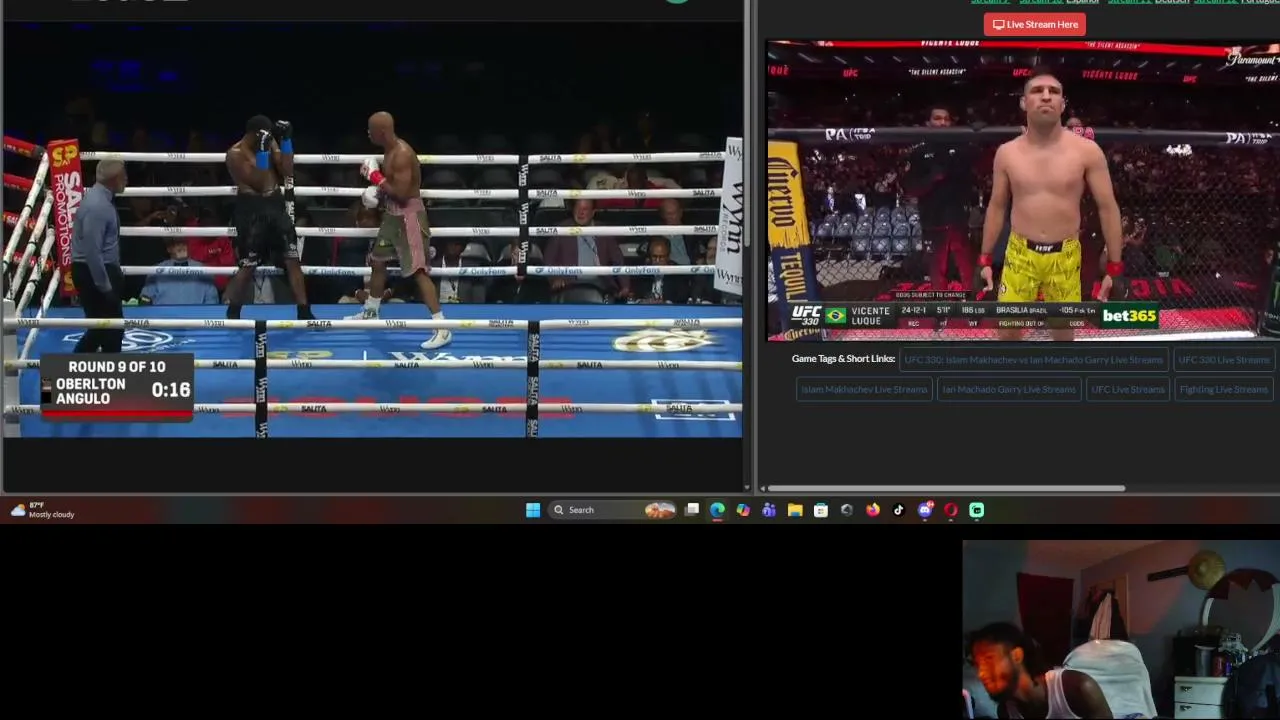The image size is (1280, 720).
Task: Open the green app icon after Opera
Action: 977,510
